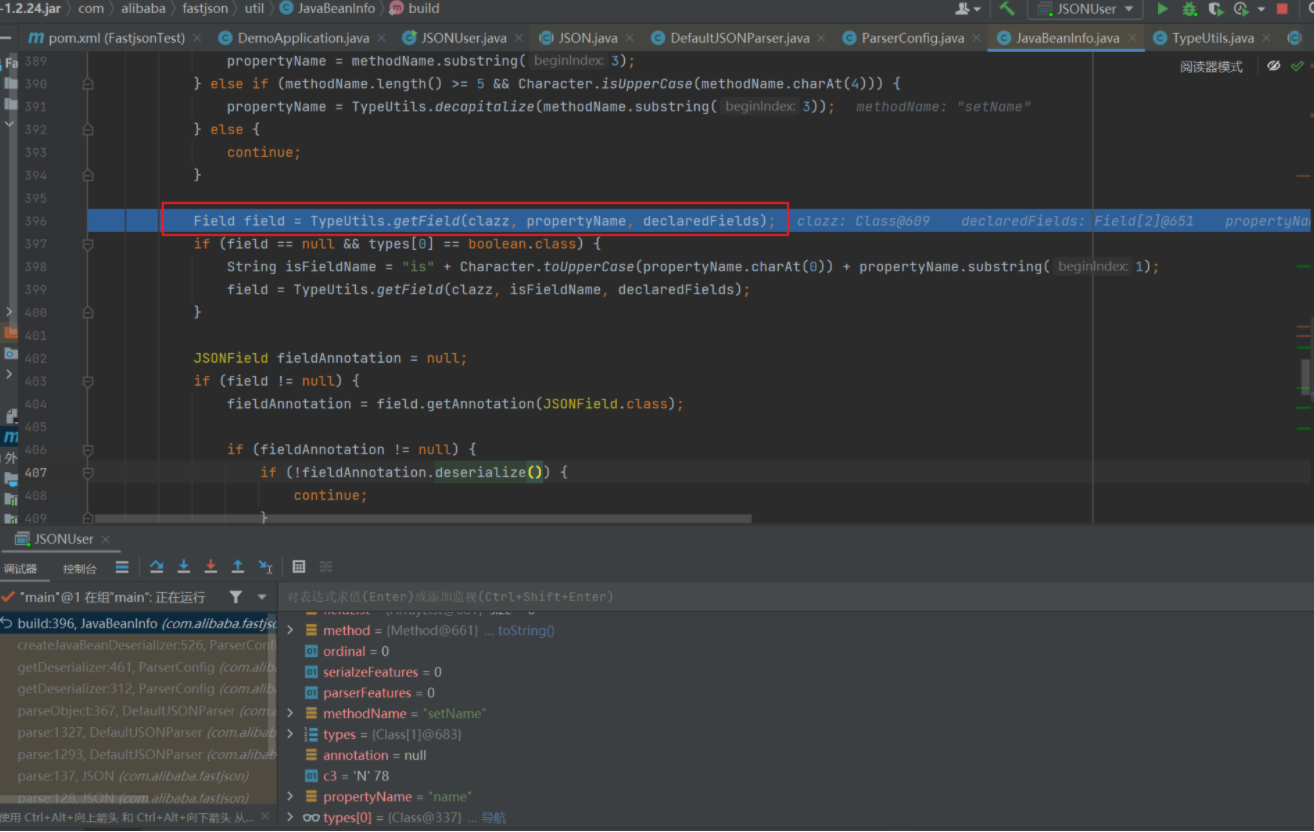1314x832 pixels.
Task: Expand the types[0] watch node
Action: [291, 817]
